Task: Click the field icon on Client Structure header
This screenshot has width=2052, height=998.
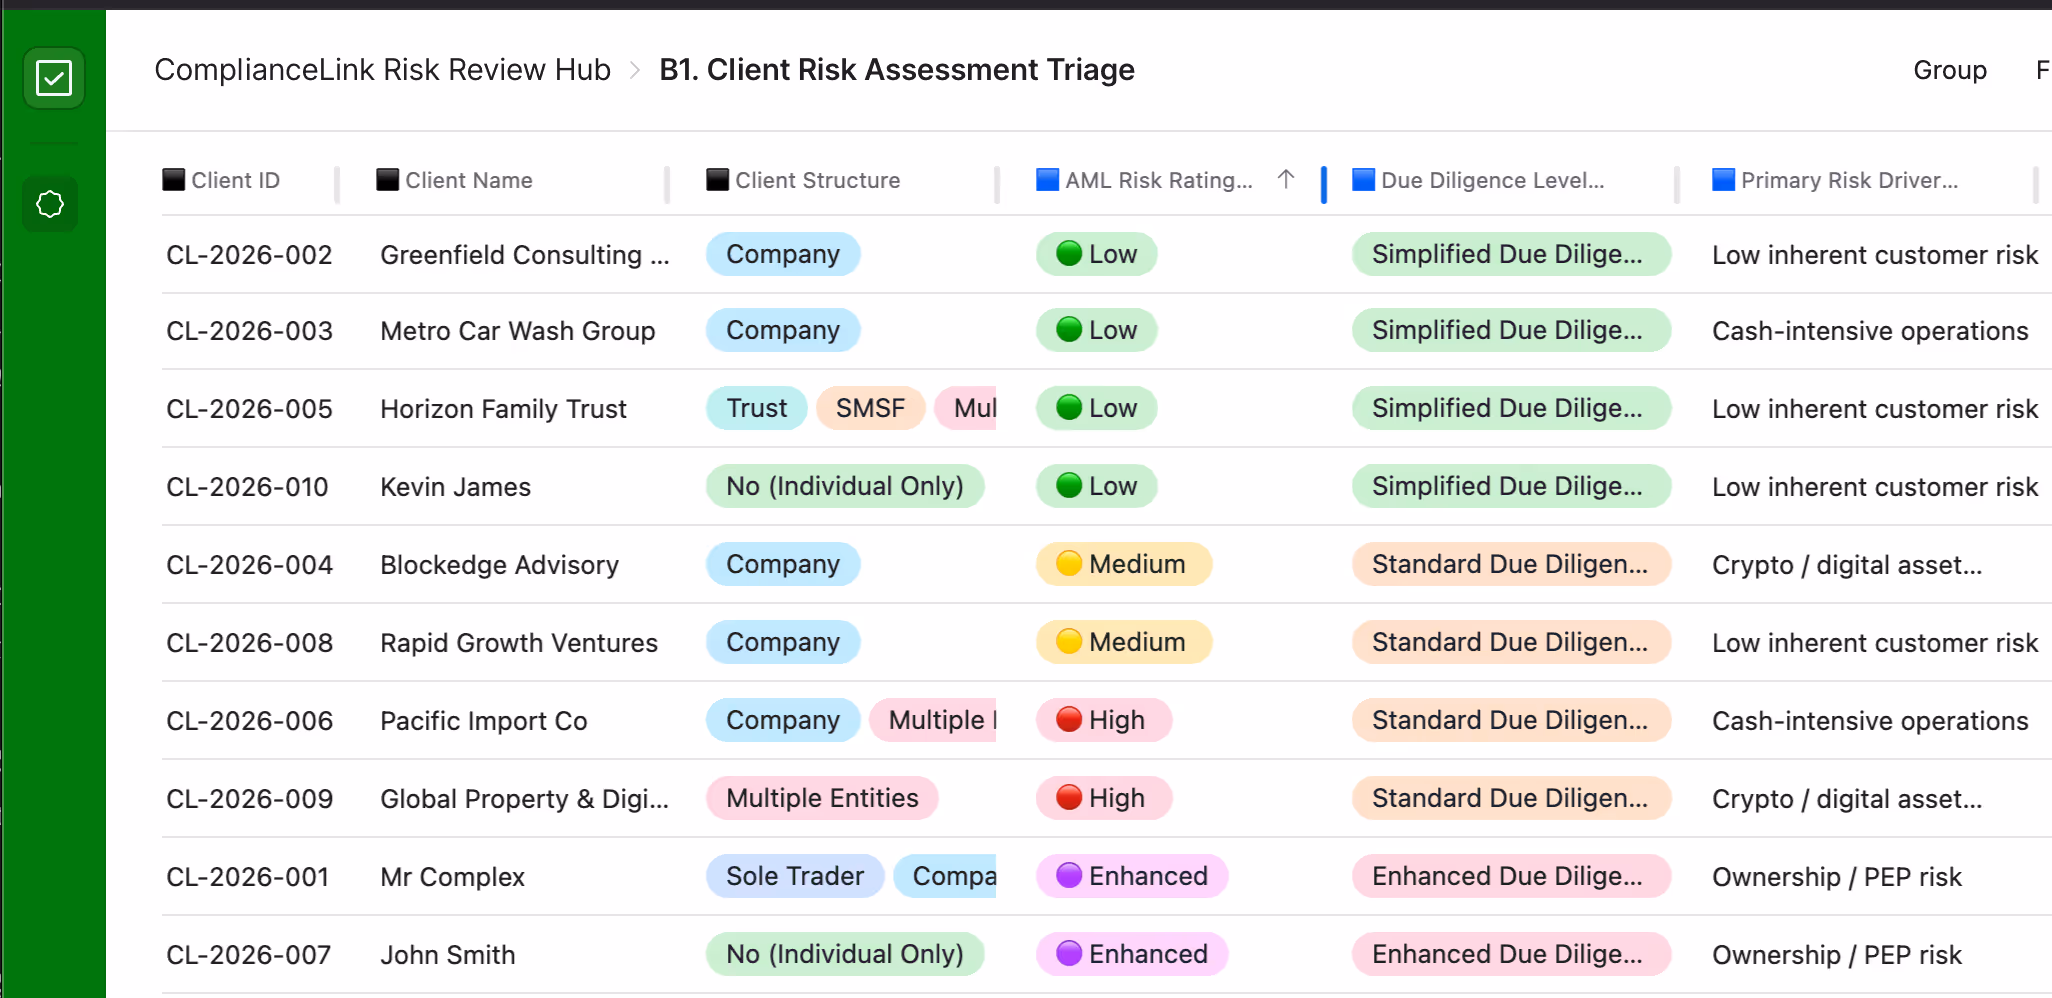Action: [716, 180]
